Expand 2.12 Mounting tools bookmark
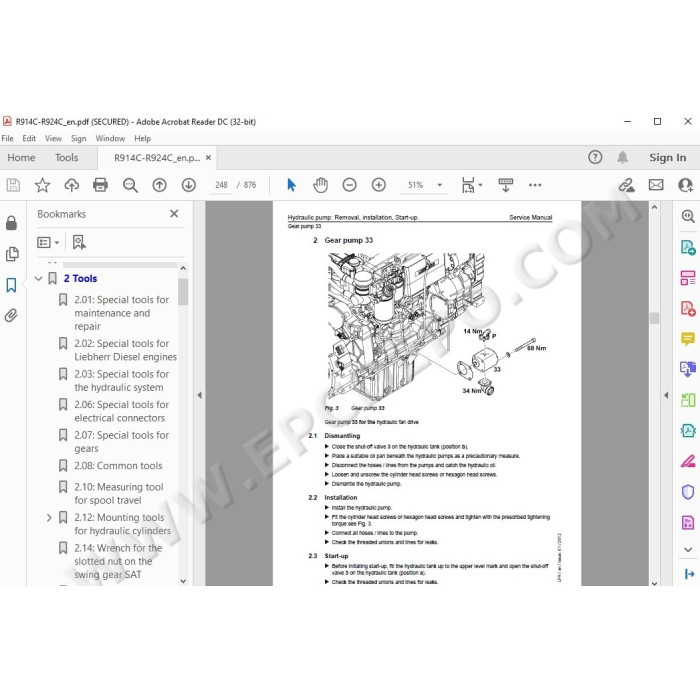The height and width of the screenshot is (700, 700). pyautogui.click(x=49, y=518)
